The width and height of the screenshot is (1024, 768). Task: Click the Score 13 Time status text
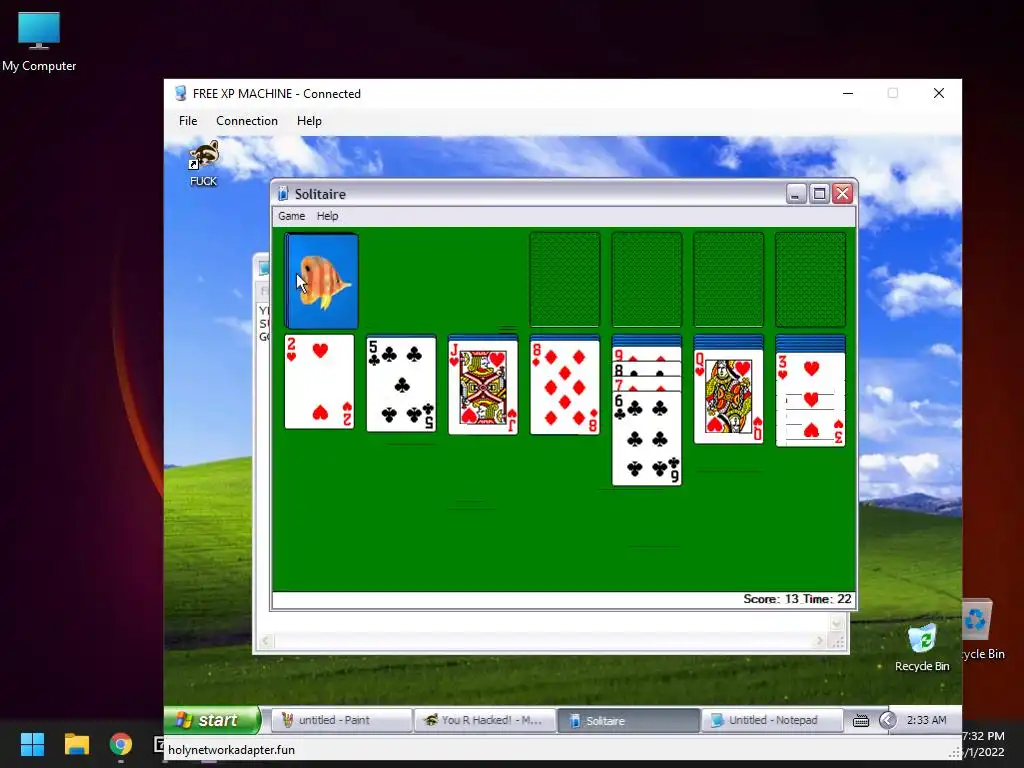(797, 599)
